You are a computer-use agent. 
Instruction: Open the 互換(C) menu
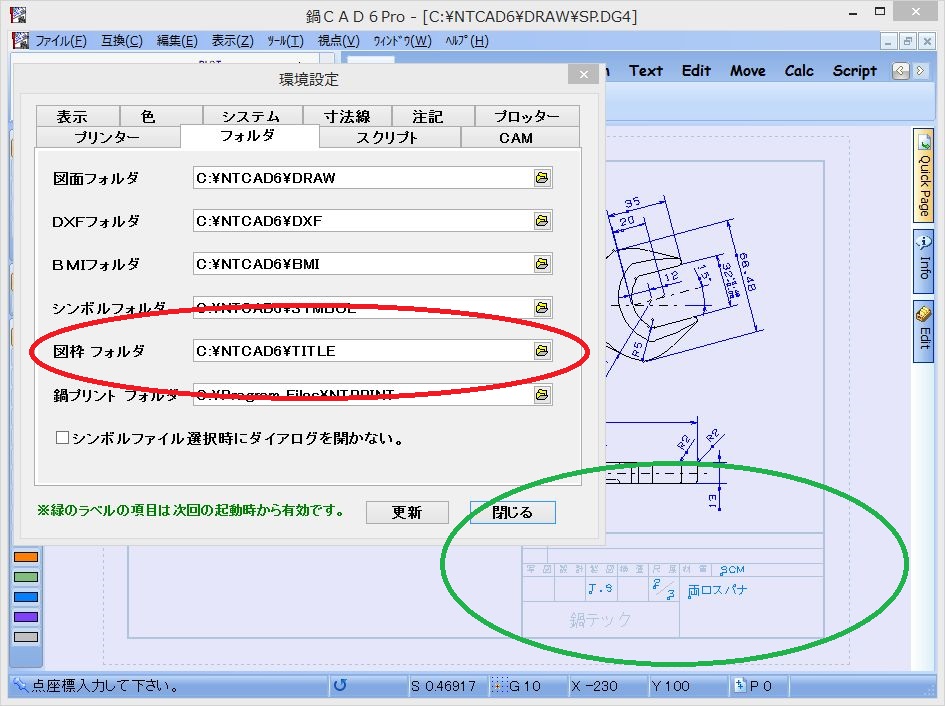(122, 41)
